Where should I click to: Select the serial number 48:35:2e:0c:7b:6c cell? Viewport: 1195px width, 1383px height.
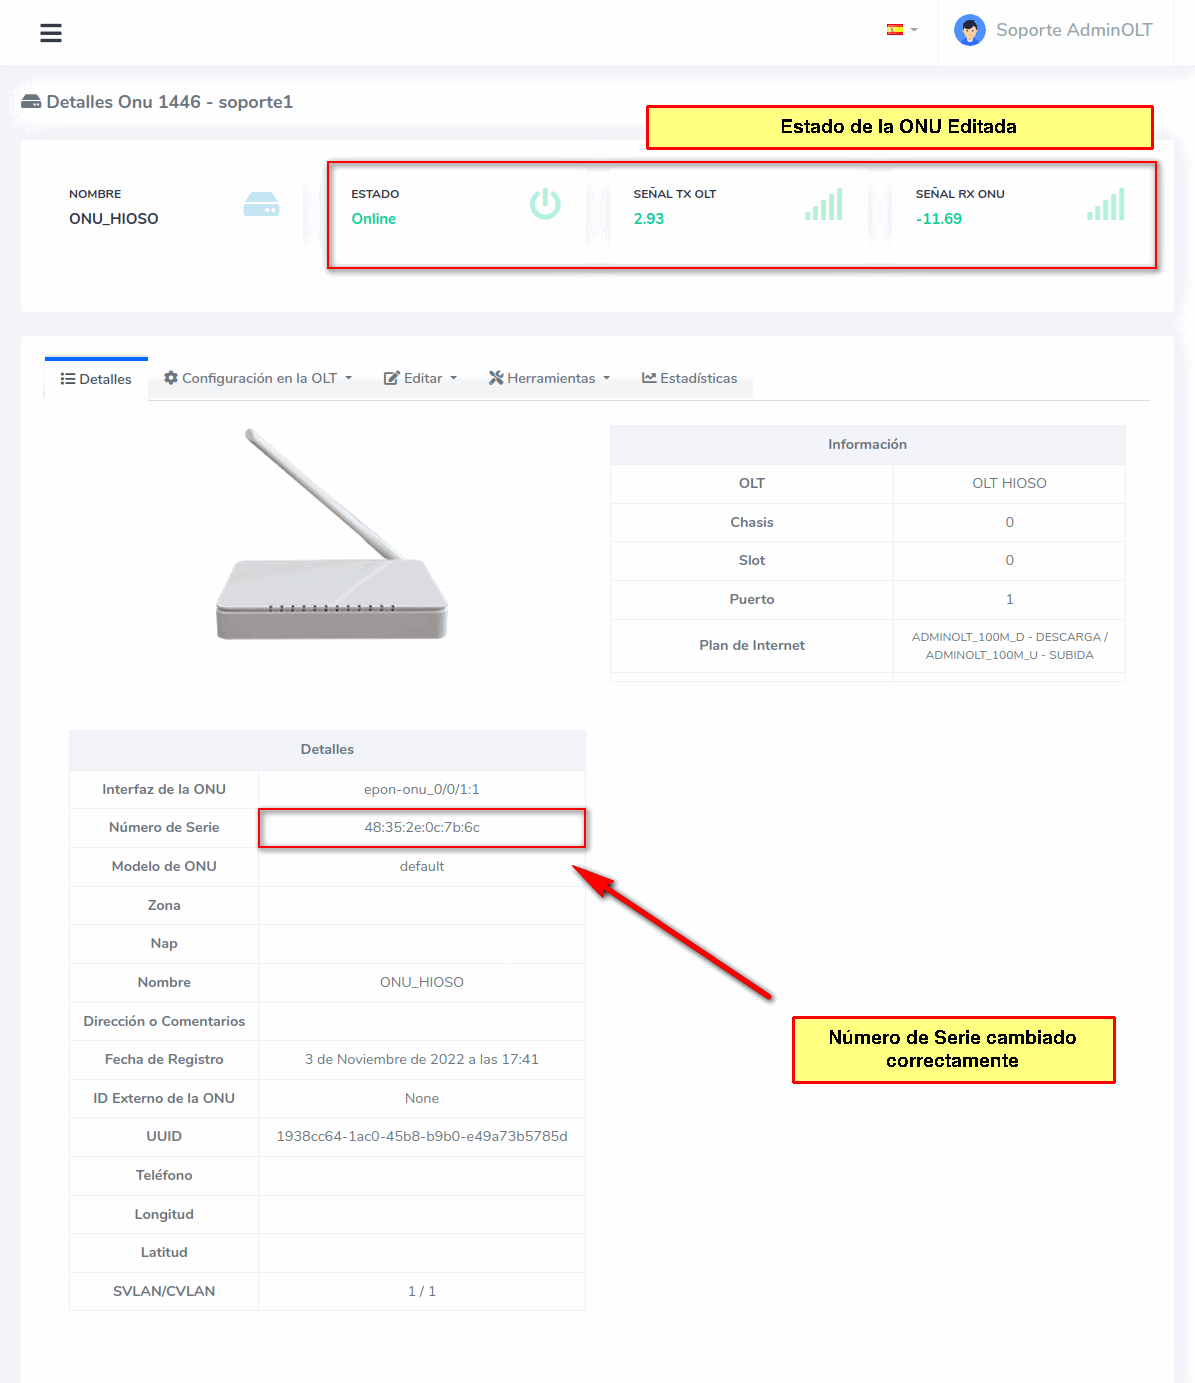422,828
